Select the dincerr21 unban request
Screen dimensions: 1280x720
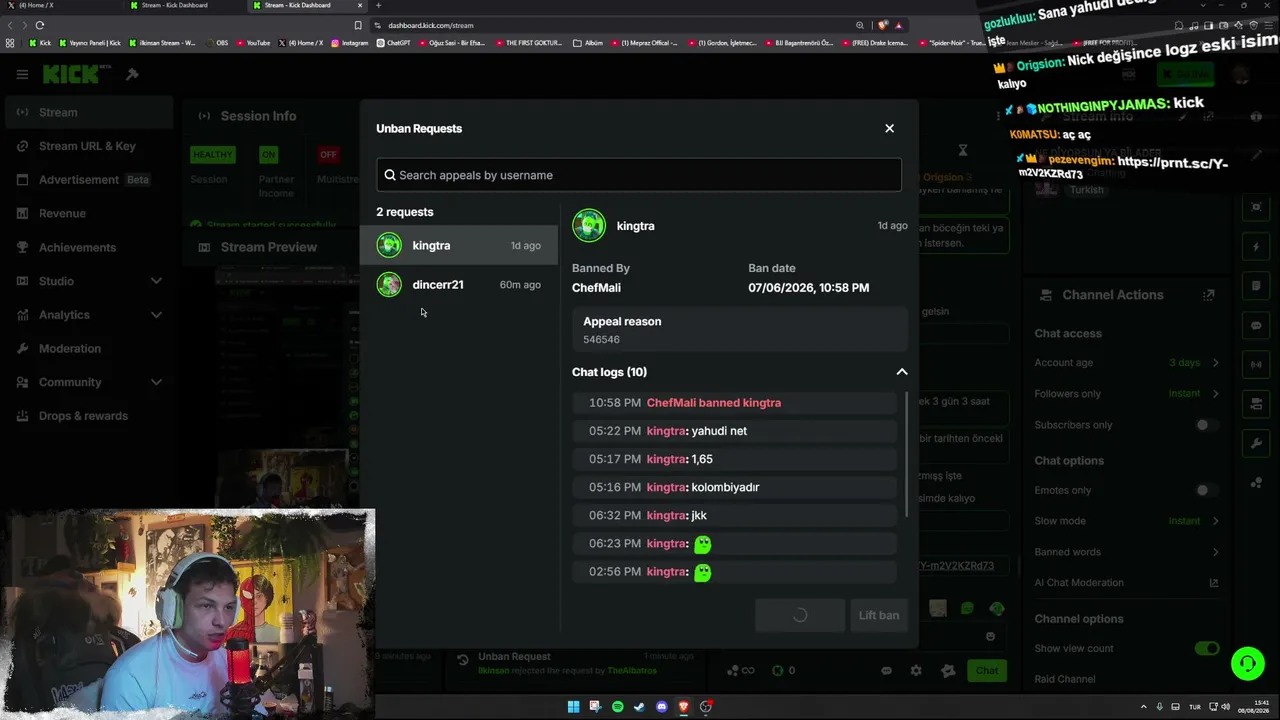(459, 284)
